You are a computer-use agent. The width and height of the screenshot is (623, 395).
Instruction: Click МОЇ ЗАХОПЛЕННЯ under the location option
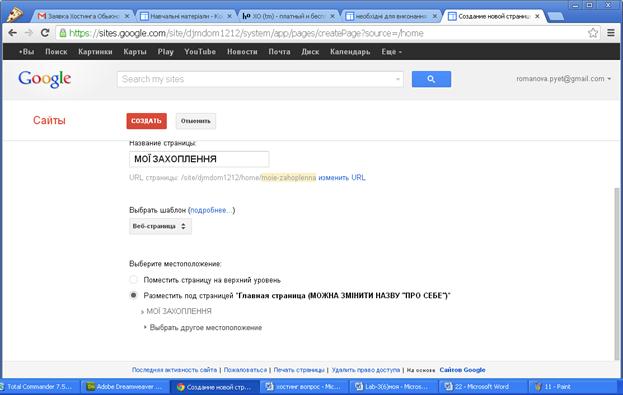click(x=179, y=311)
